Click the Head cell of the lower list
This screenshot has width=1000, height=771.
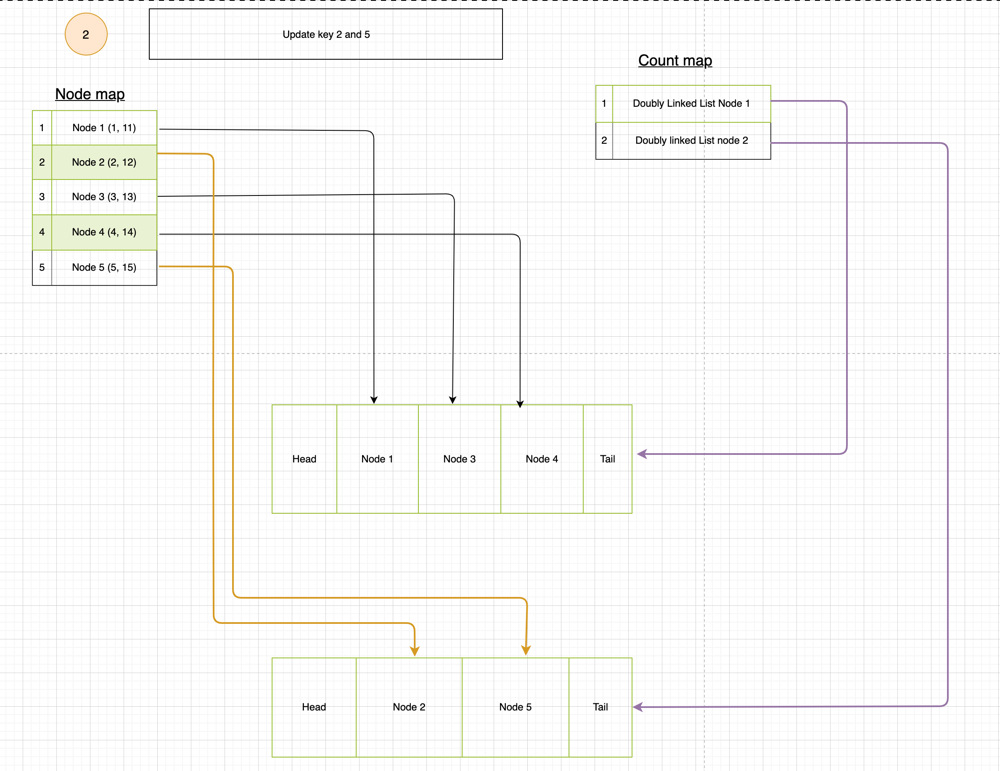coord(314,707)
